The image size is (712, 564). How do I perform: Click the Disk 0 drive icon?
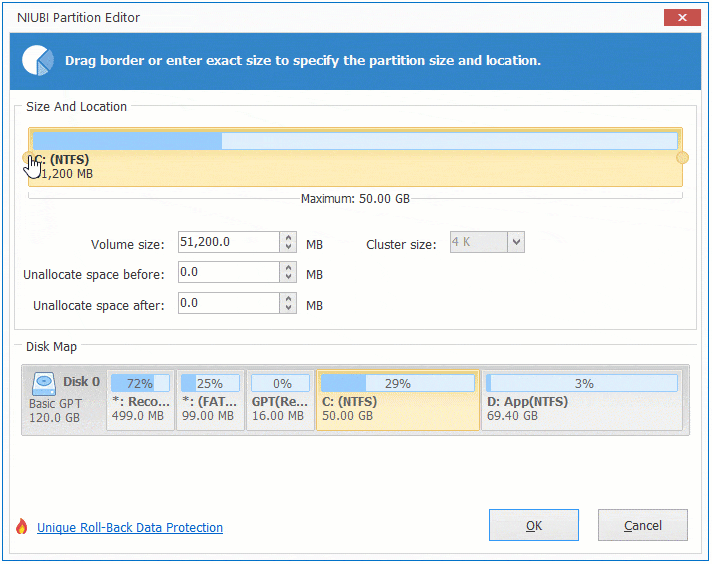44,384
